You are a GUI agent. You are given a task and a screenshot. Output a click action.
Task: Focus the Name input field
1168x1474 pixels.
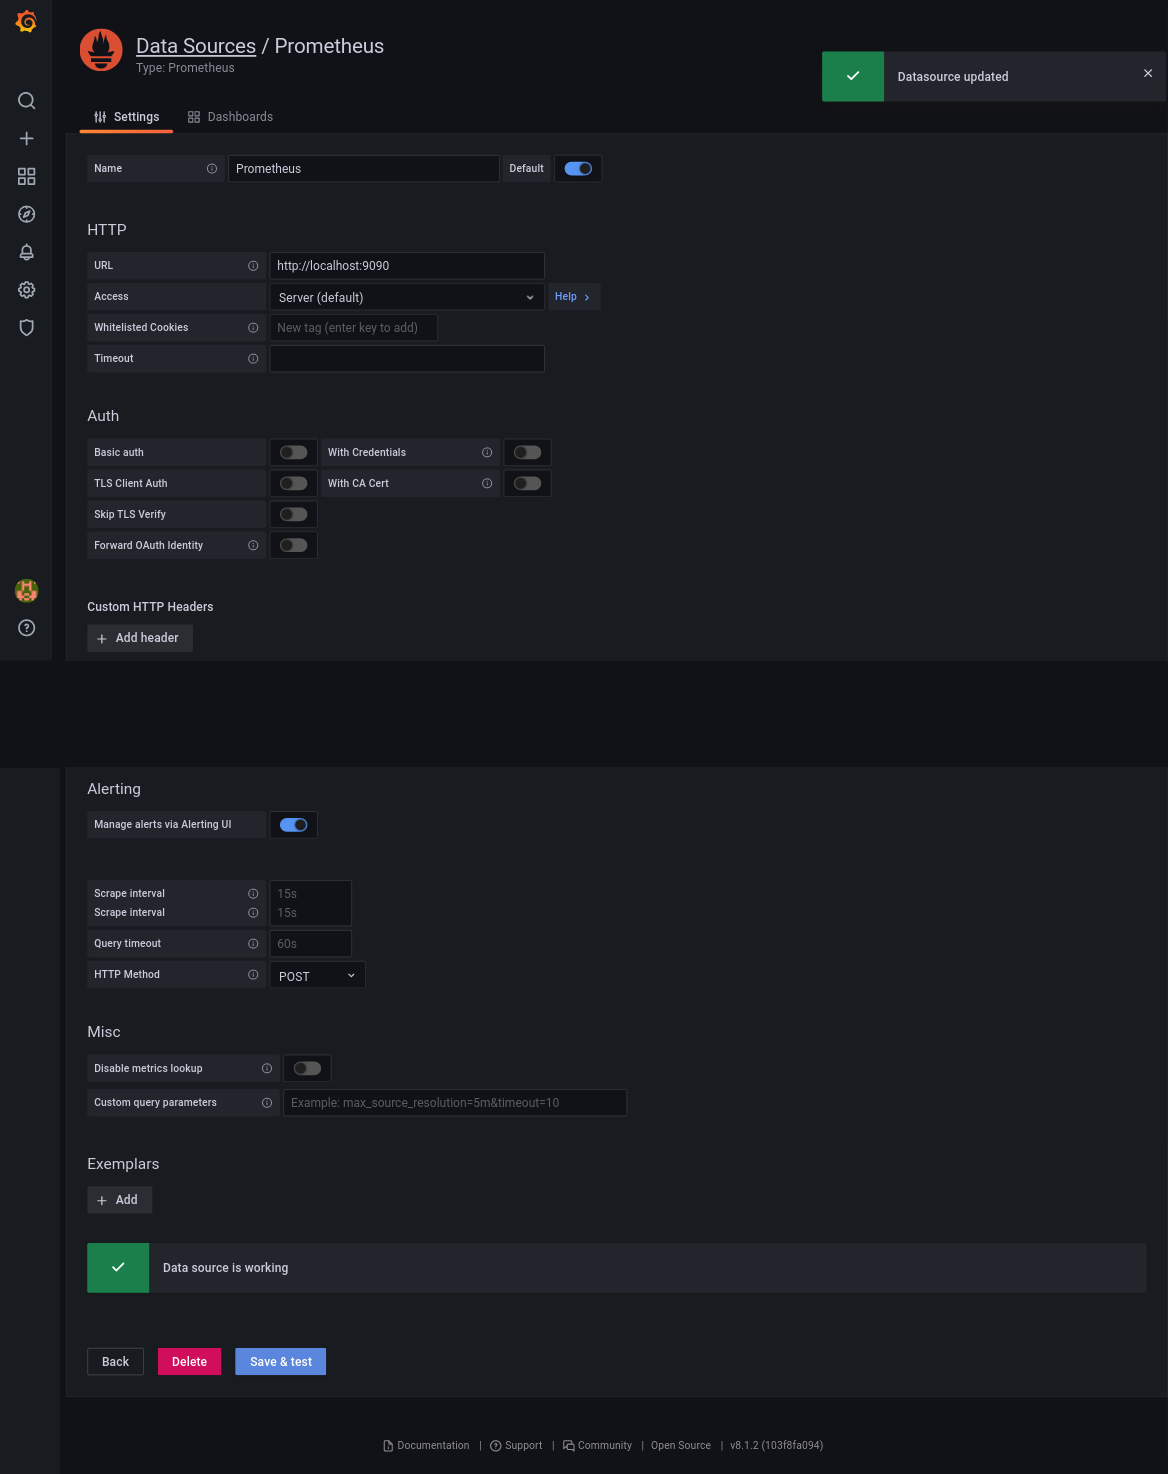tap(364, 169)
